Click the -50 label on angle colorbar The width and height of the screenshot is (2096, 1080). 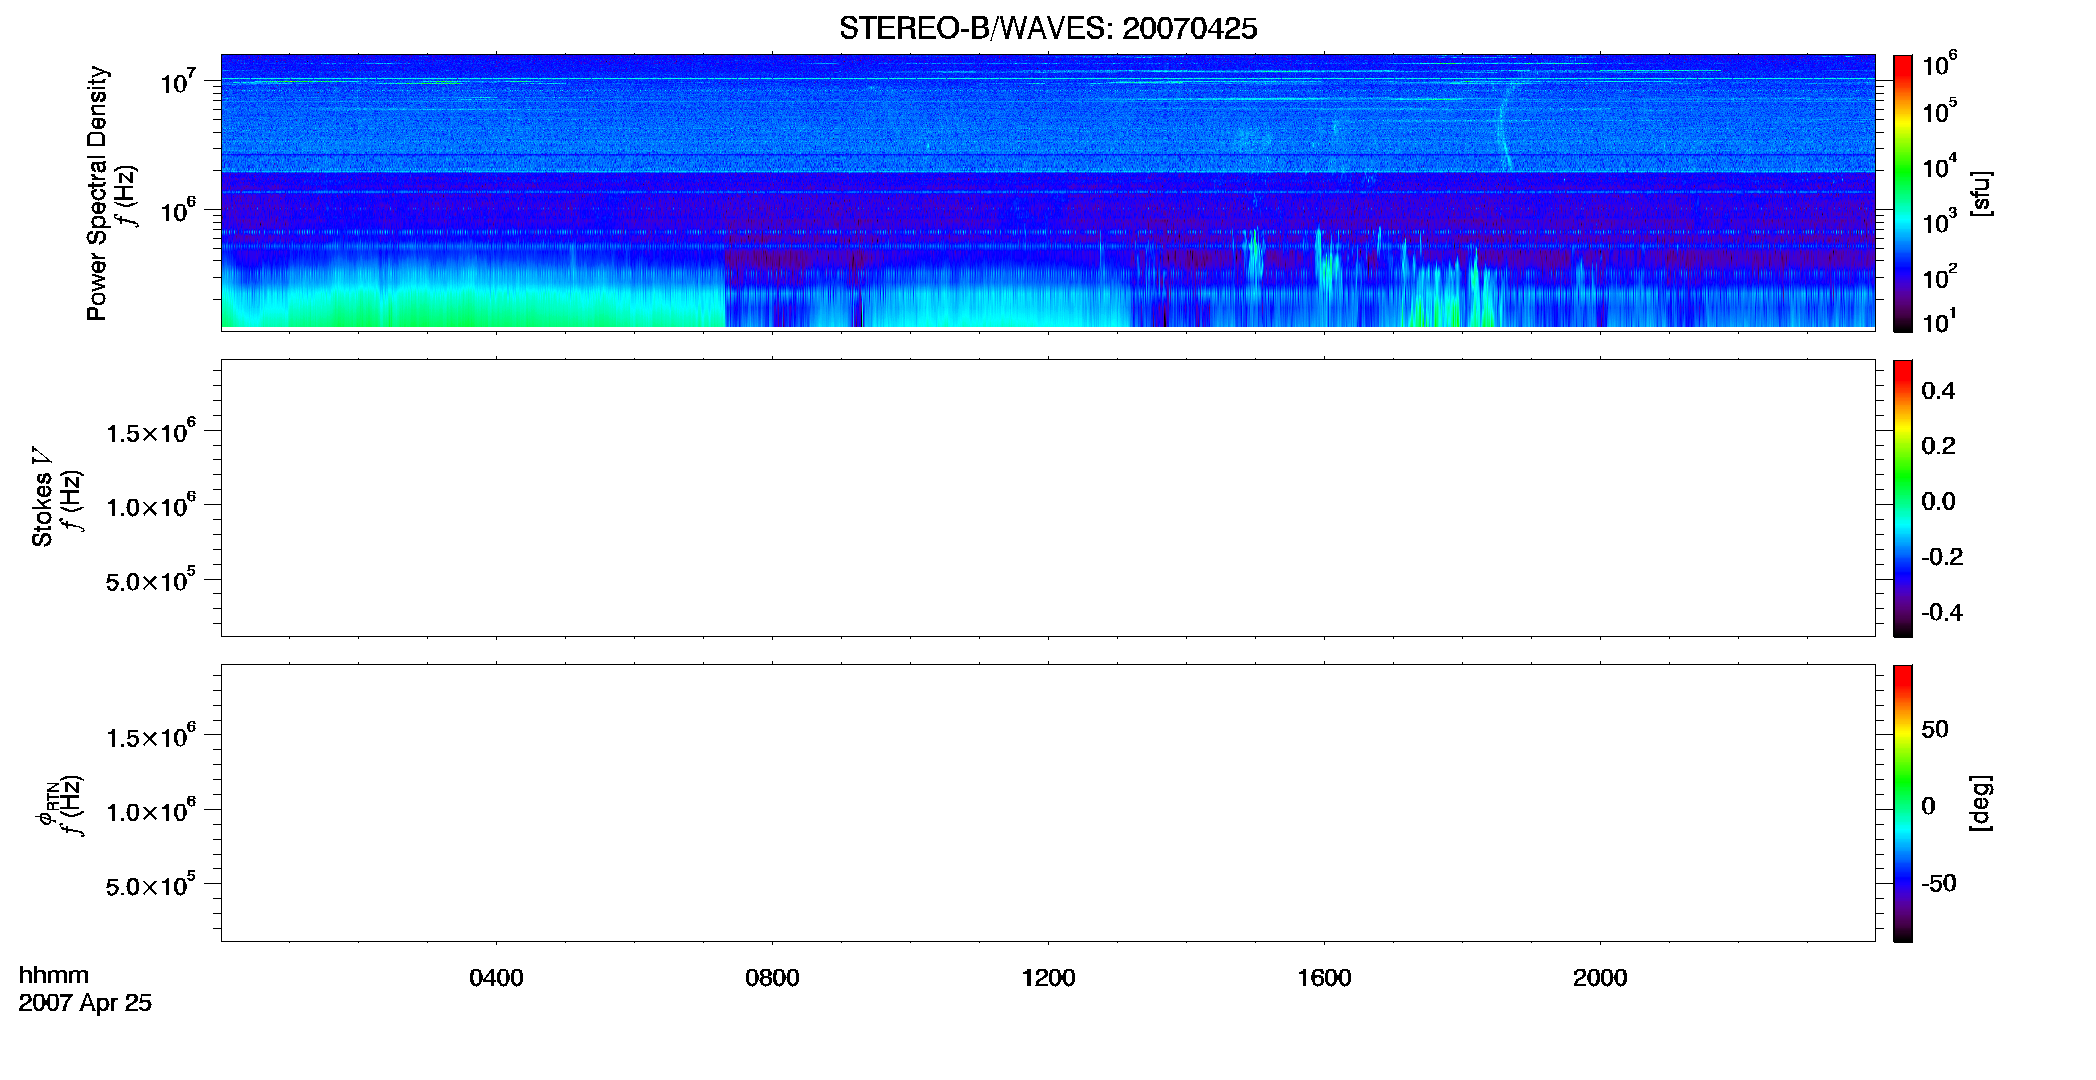[x=1939, y=883]
